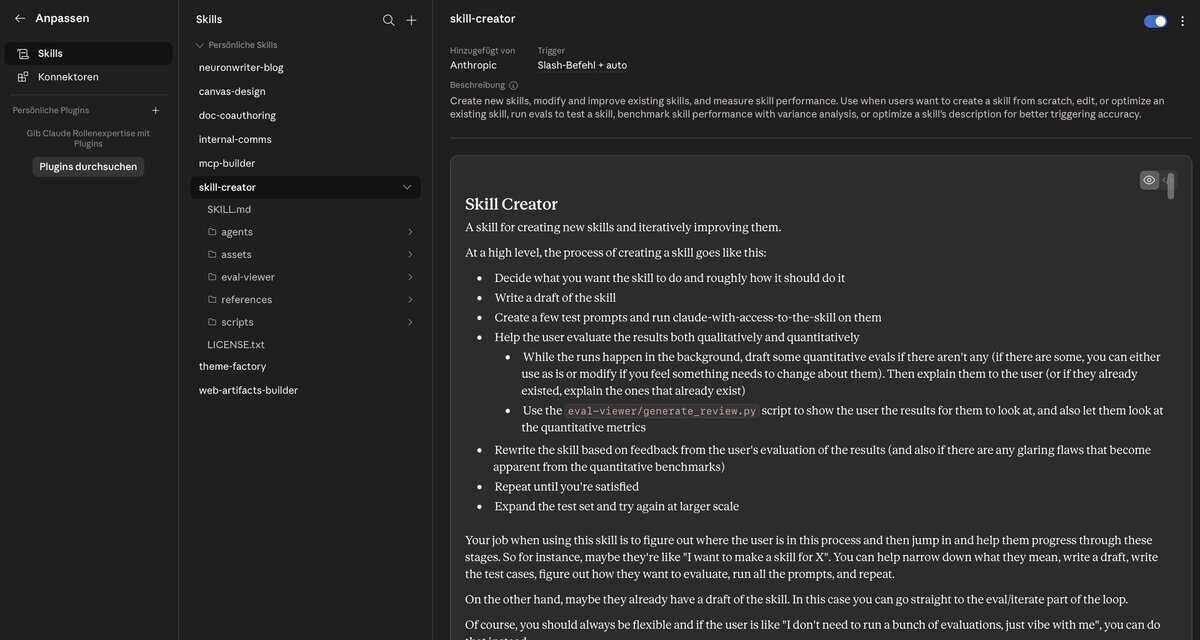The image size is (1200, 640).
Task: Add a new skill with plus icon
Action: 411,20
